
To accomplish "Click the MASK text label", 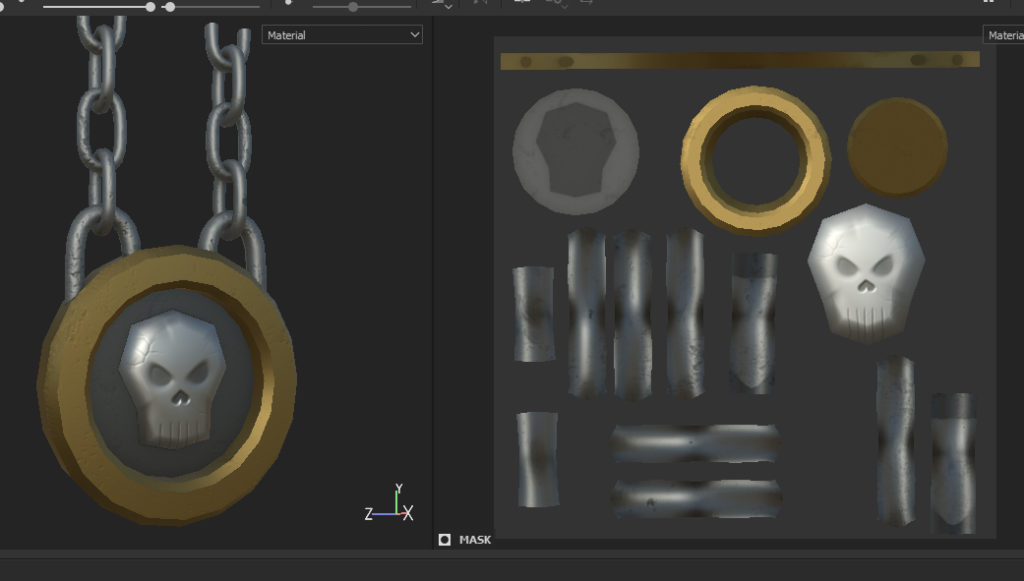I will pos(475,540).
